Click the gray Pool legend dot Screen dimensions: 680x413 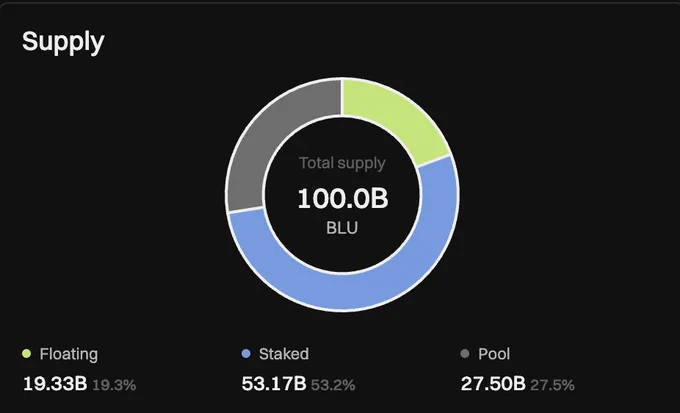[465, 354]
